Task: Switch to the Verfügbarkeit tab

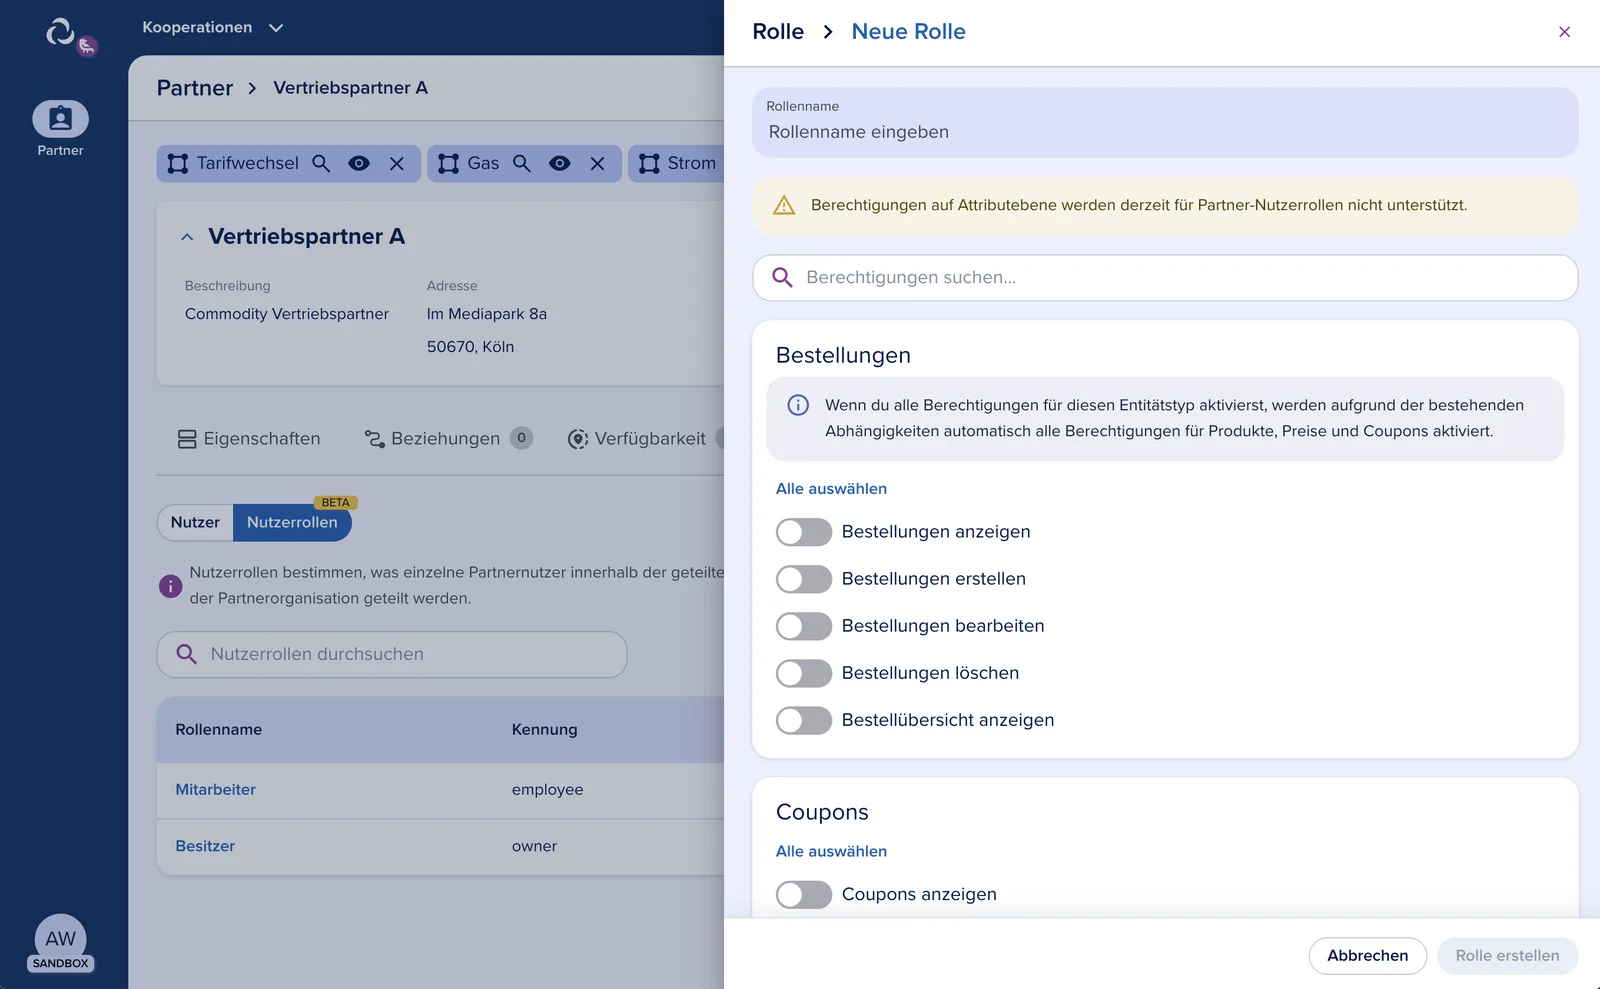Action: (x=637, y=439)
